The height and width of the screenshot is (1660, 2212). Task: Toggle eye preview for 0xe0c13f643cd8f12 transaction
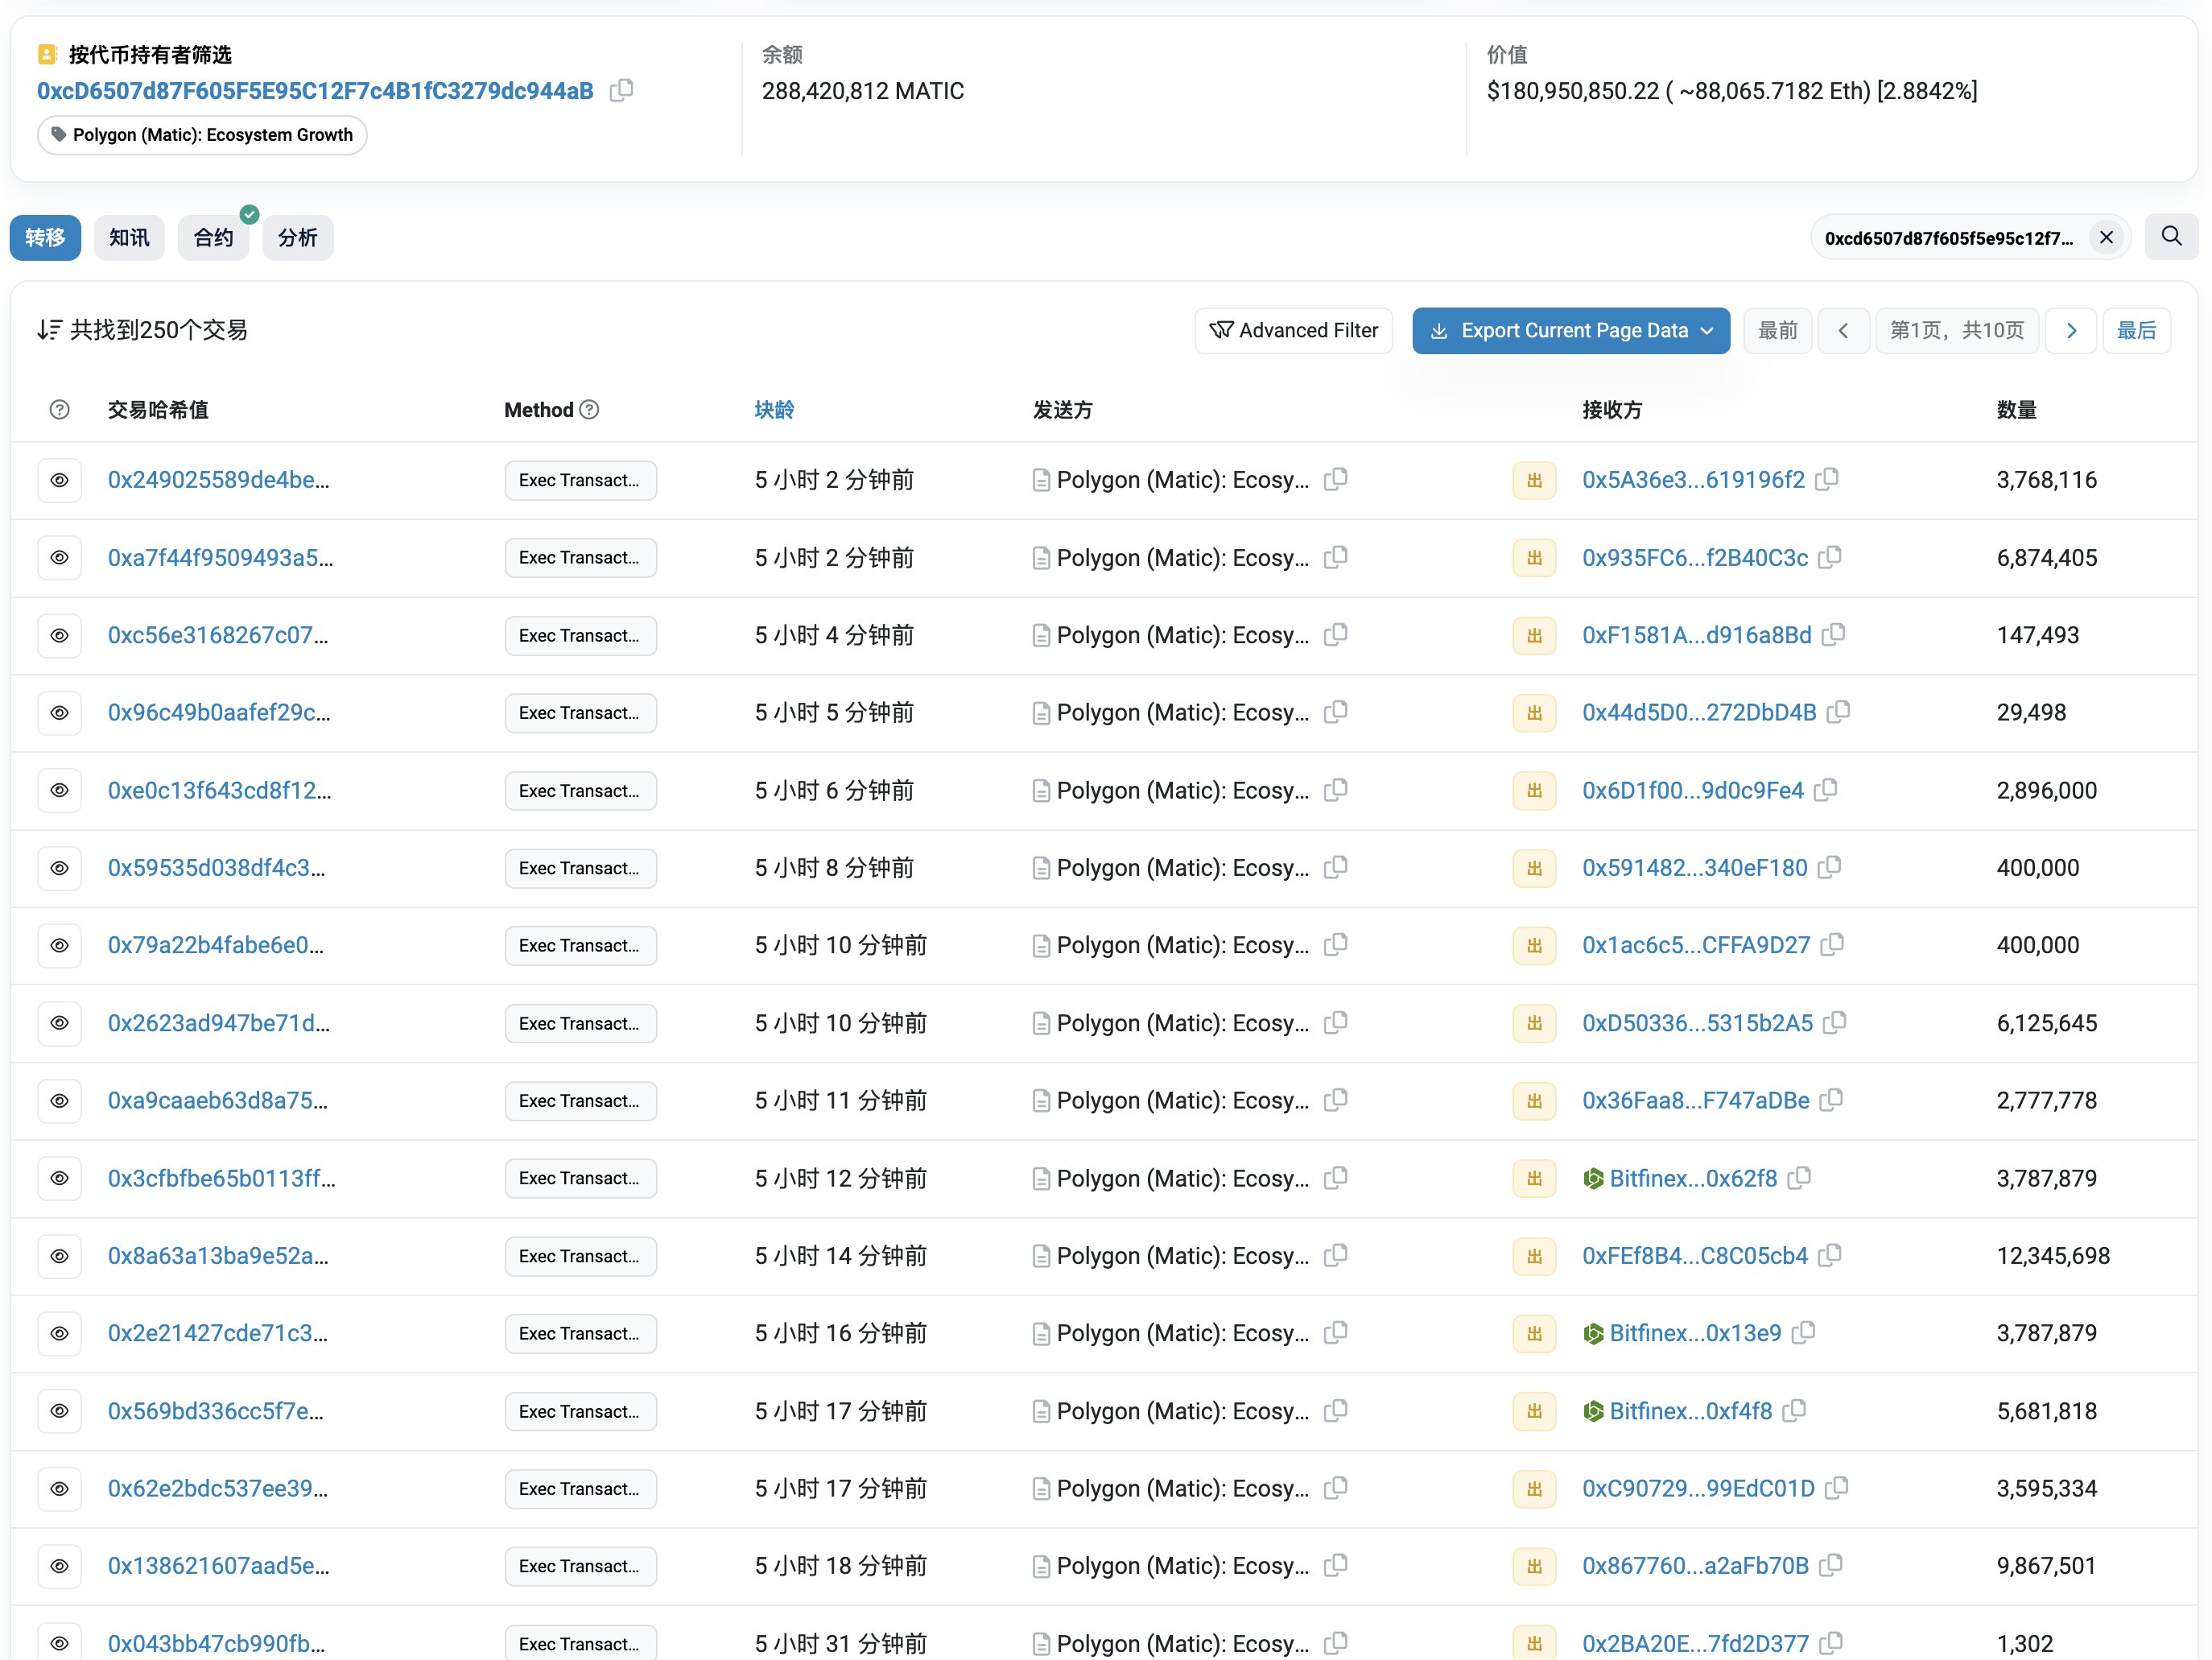pyautogui.click(x=60, y=791)
